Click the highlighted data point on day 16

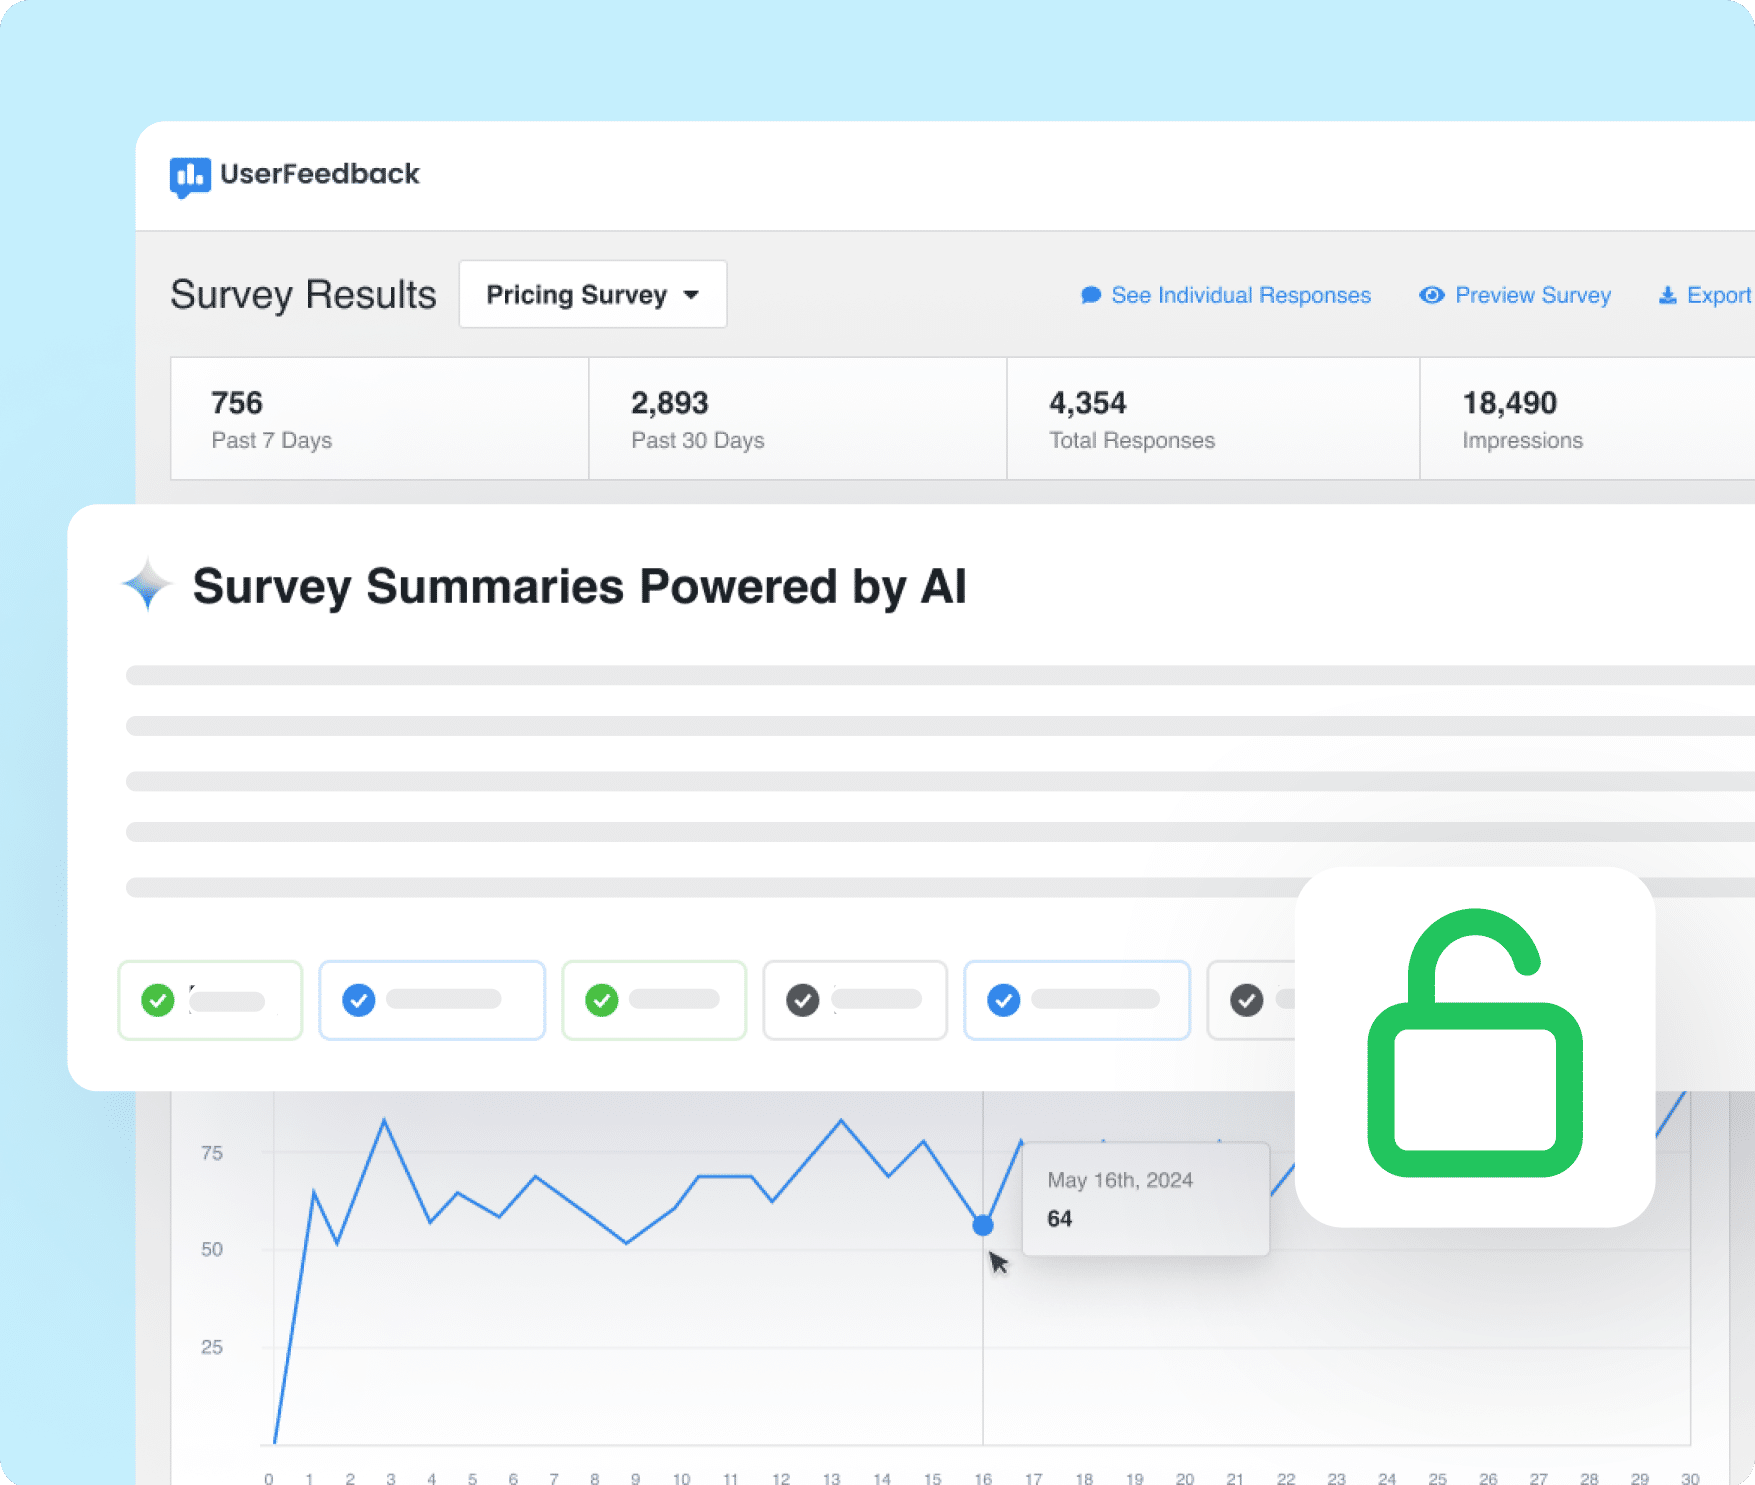(983, 1225)
